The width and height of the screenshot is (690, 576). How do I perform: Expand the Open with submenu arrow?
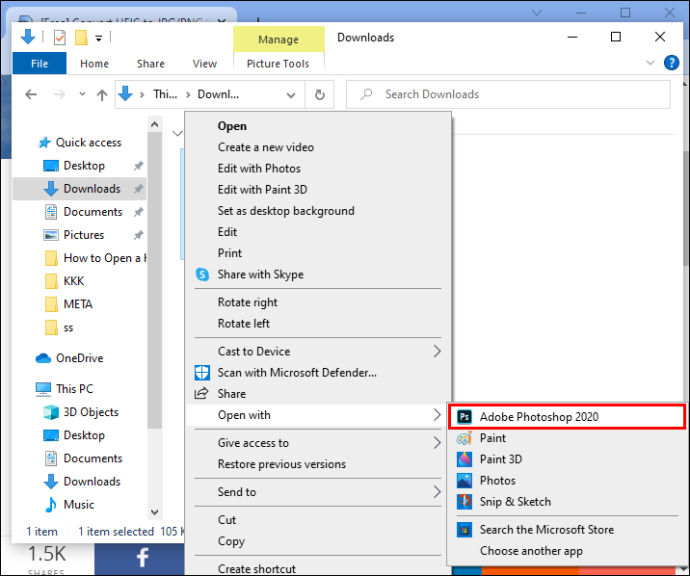tap(437, 415)
